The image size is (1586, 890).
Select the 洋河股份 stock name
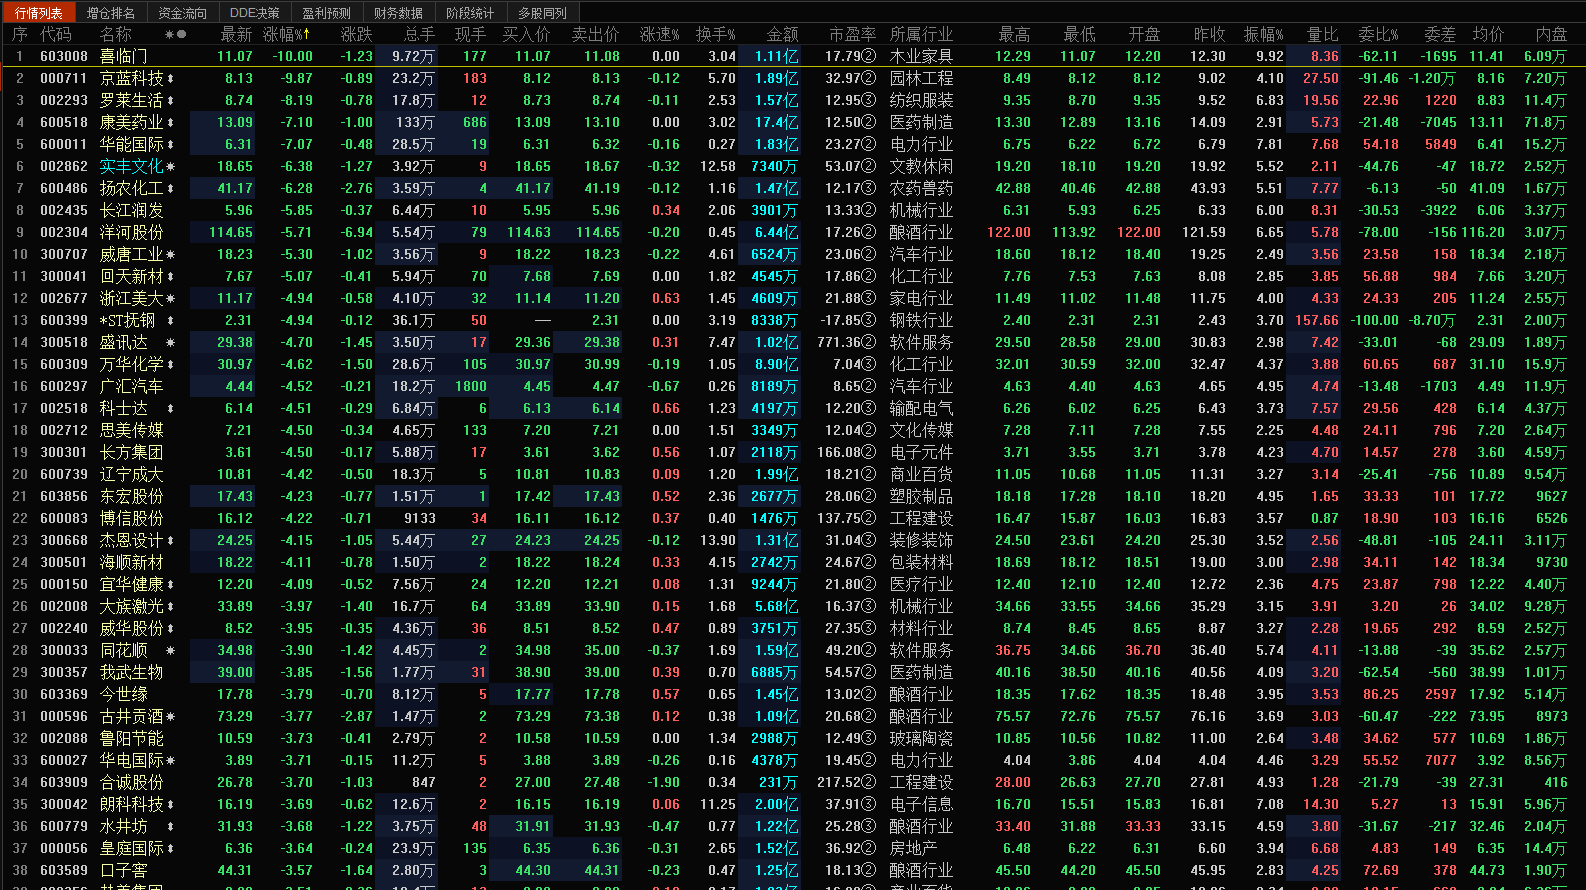point(131,232)
